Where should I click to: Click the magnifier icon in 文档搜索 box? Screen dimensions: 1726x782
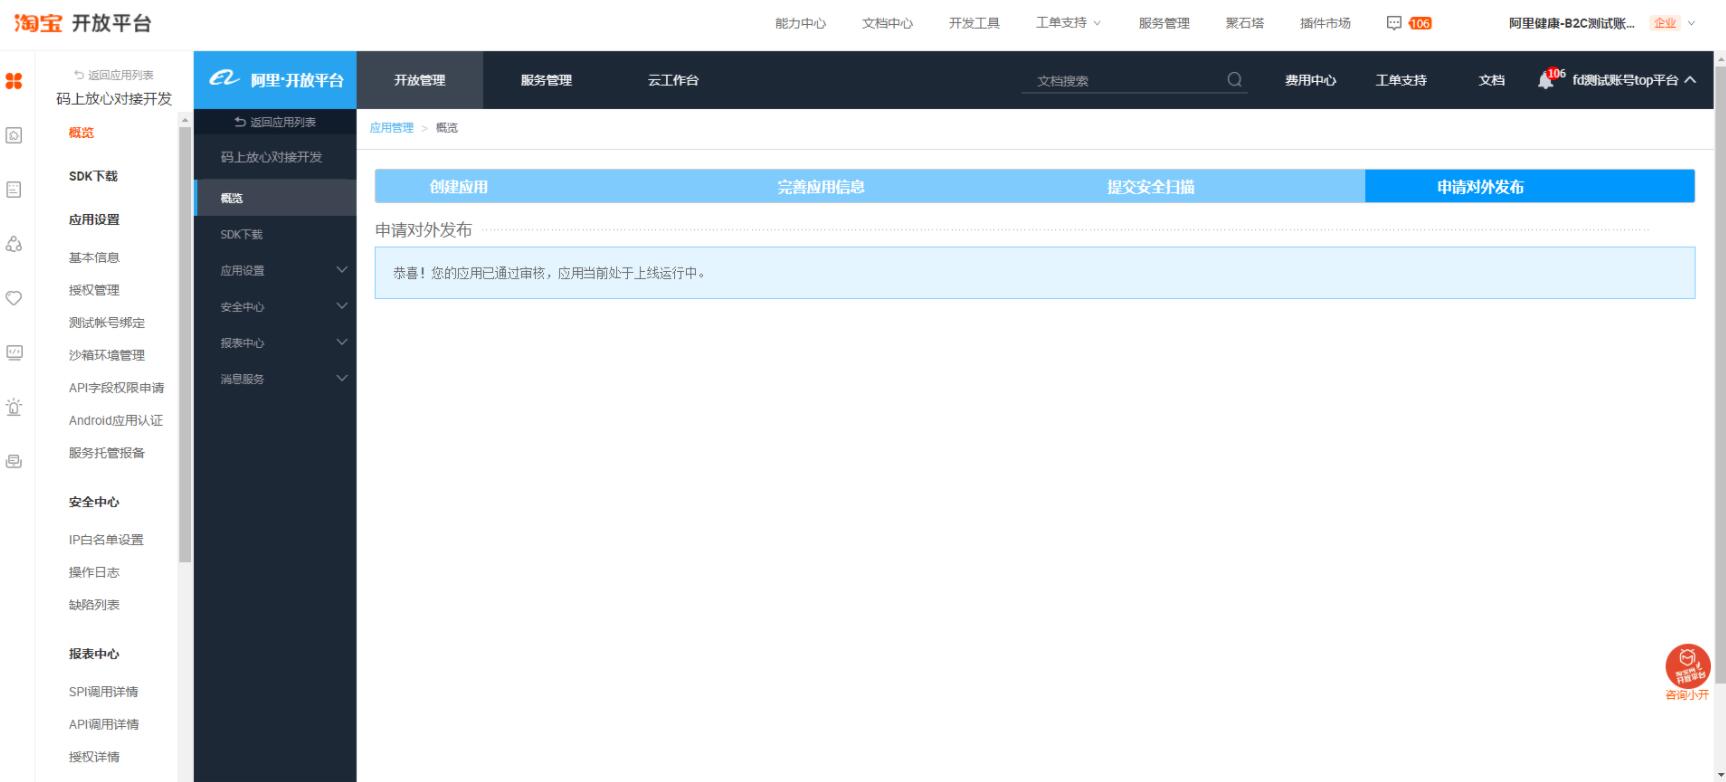[x=1235, y=80]
